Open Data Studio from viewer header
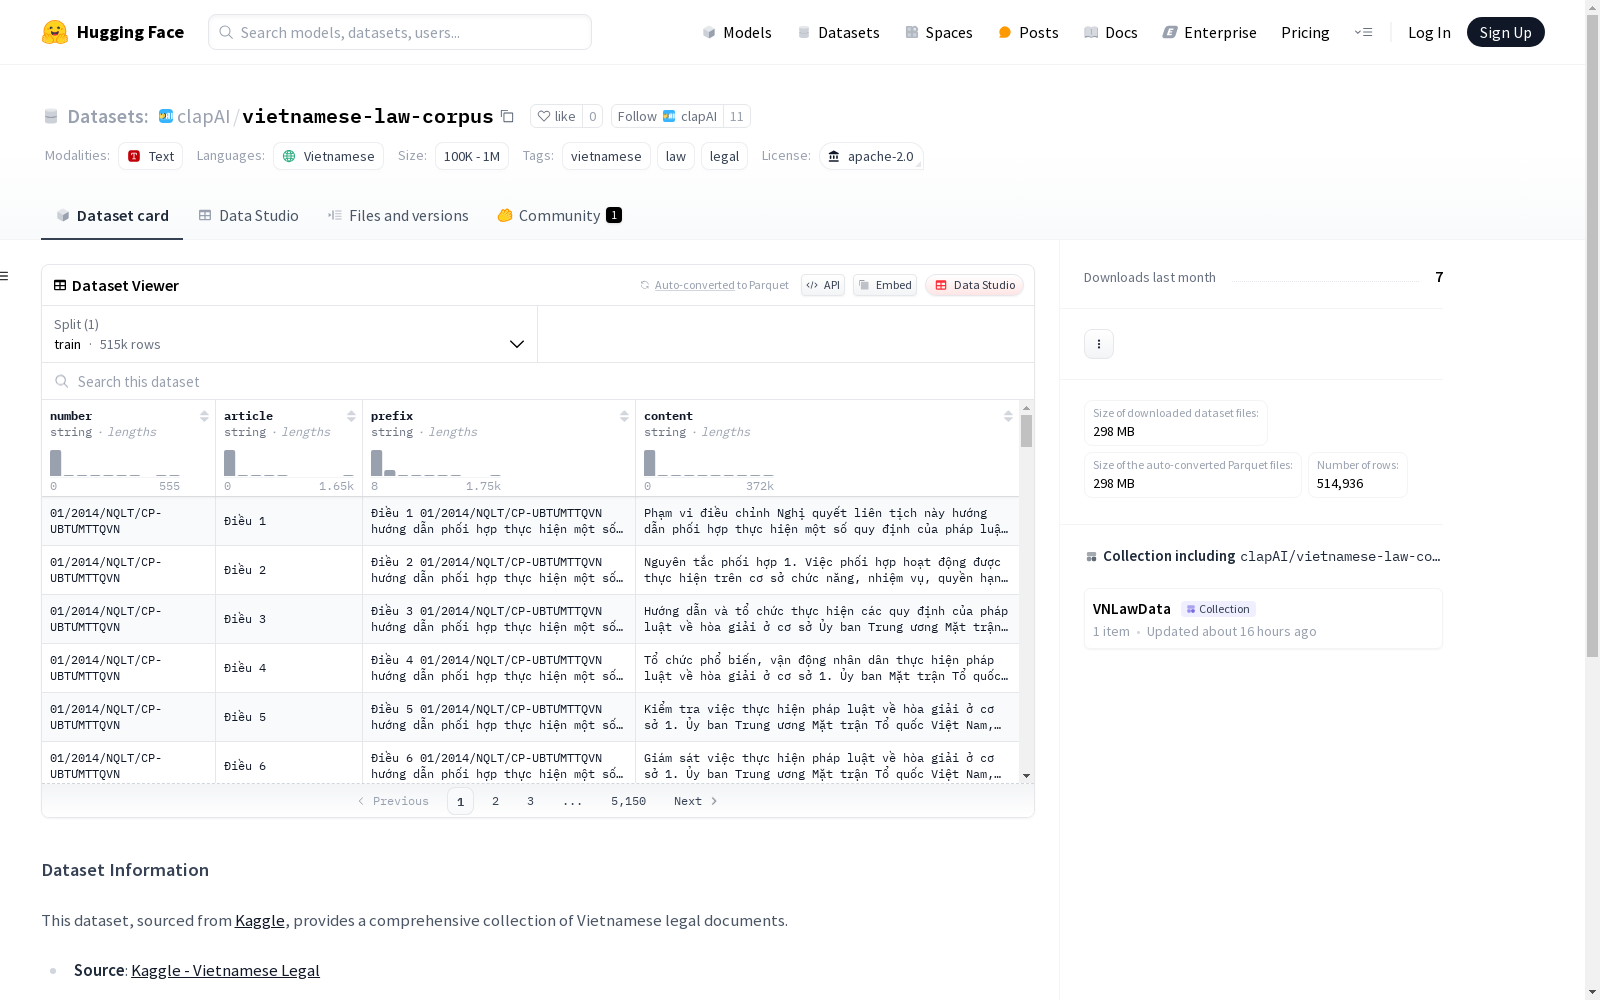 click(x=974, y=285)
